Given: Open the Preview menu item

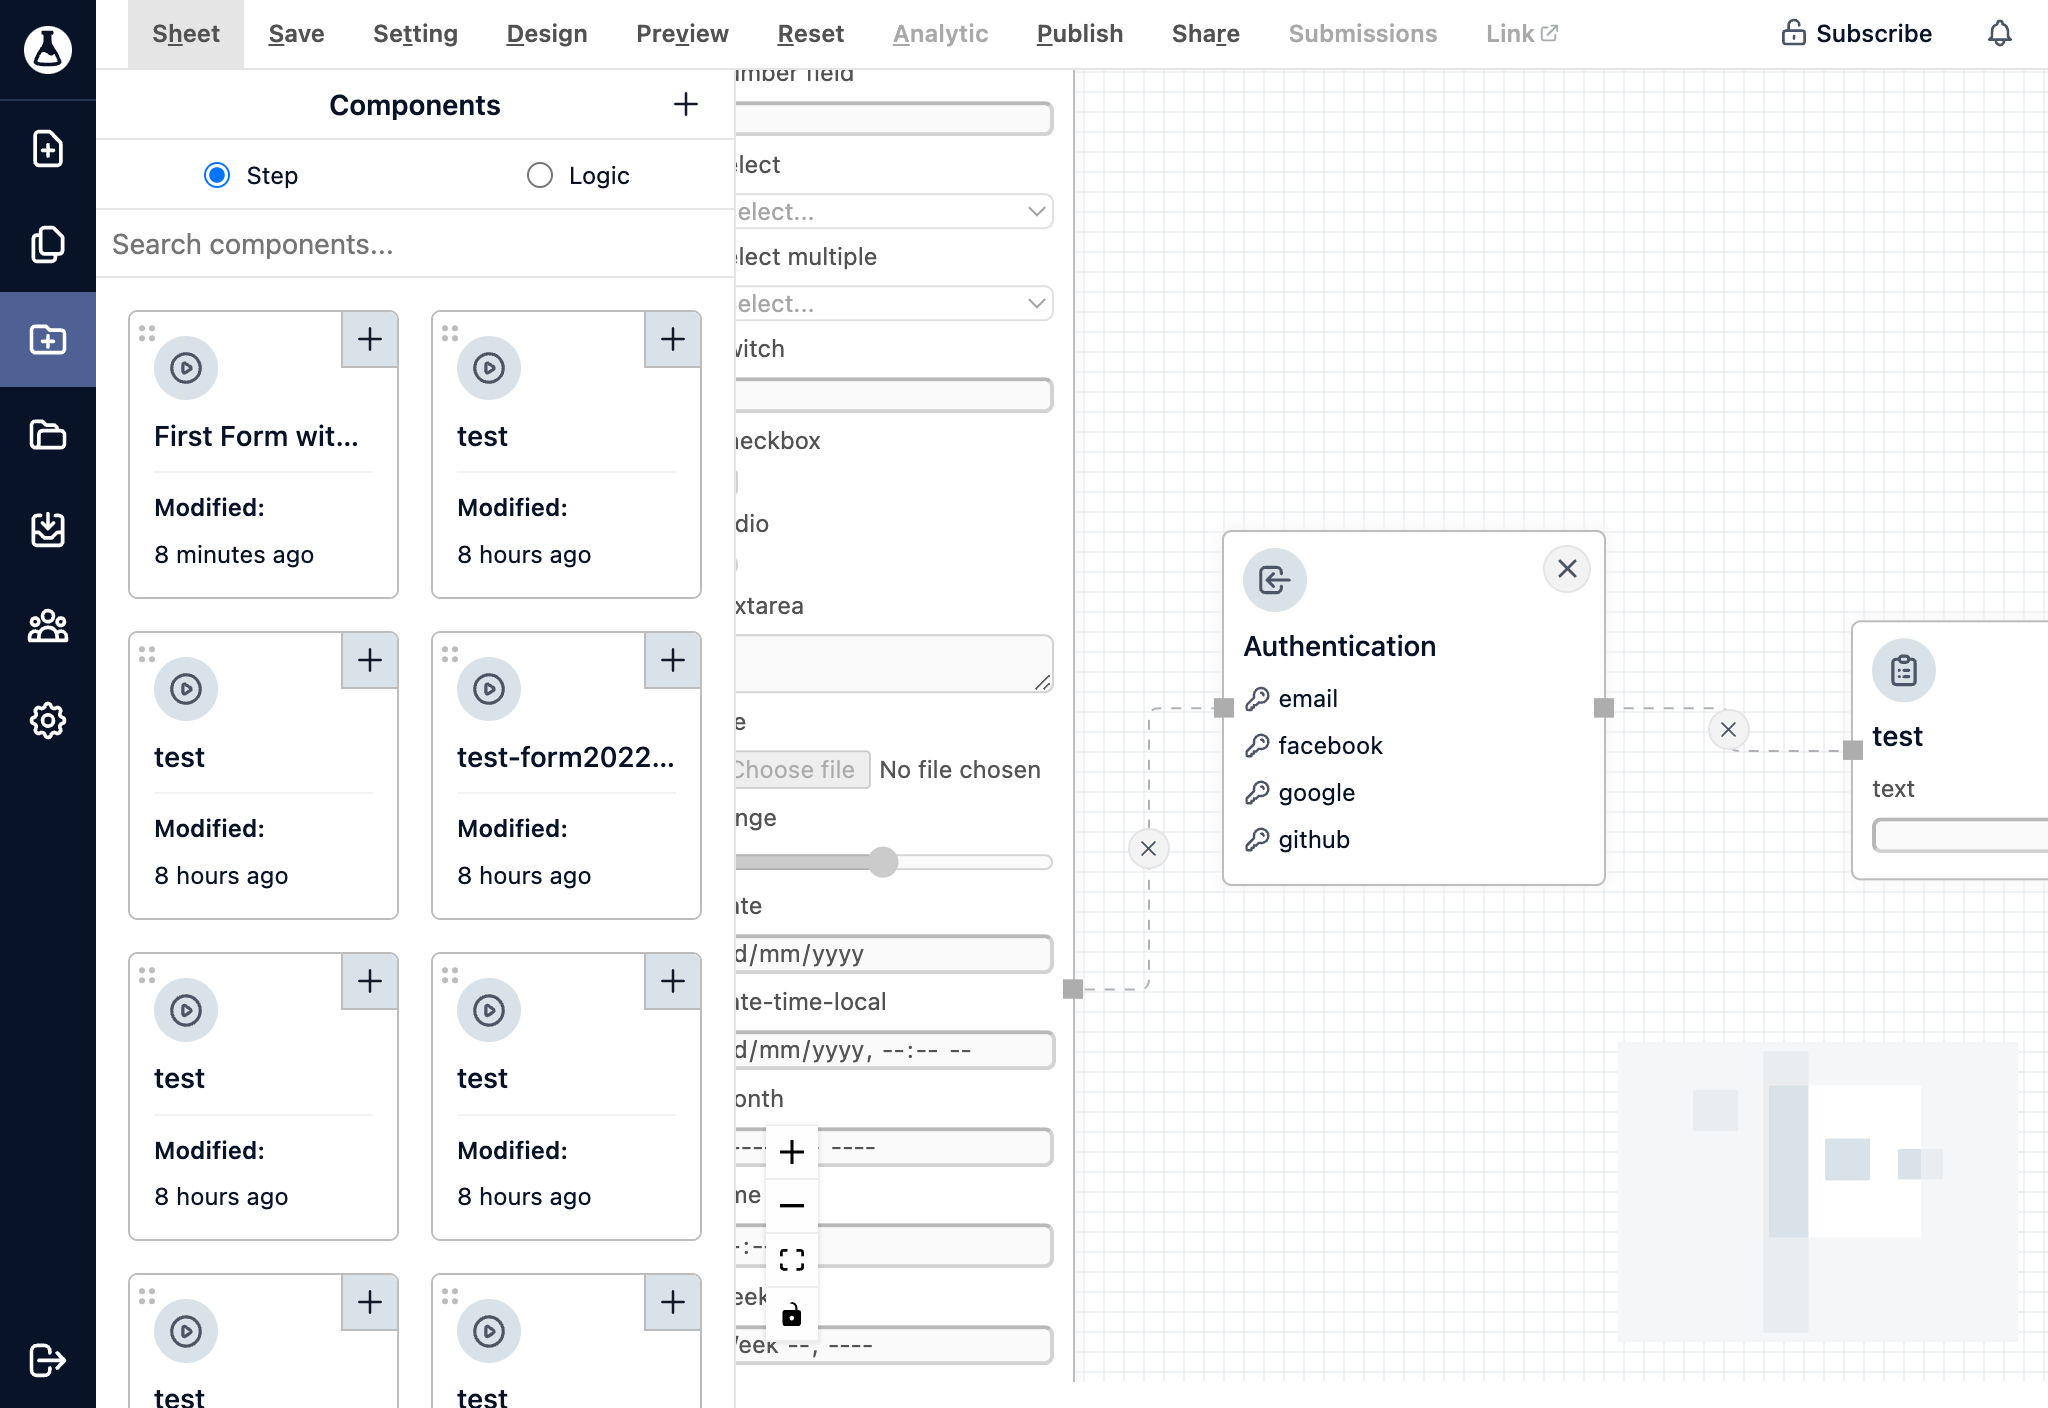Looking at the screenshot, I should tap(682, 34).
